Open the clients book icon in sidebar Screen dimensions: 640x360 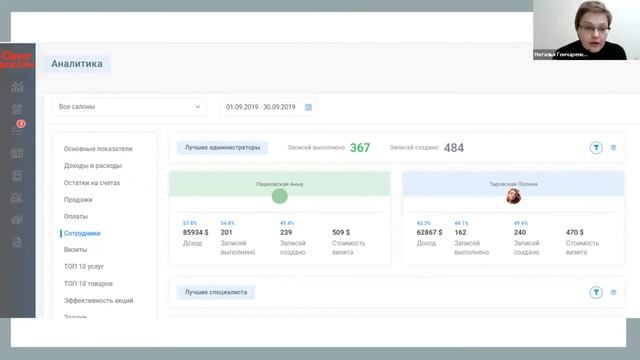tap(17, 176)
